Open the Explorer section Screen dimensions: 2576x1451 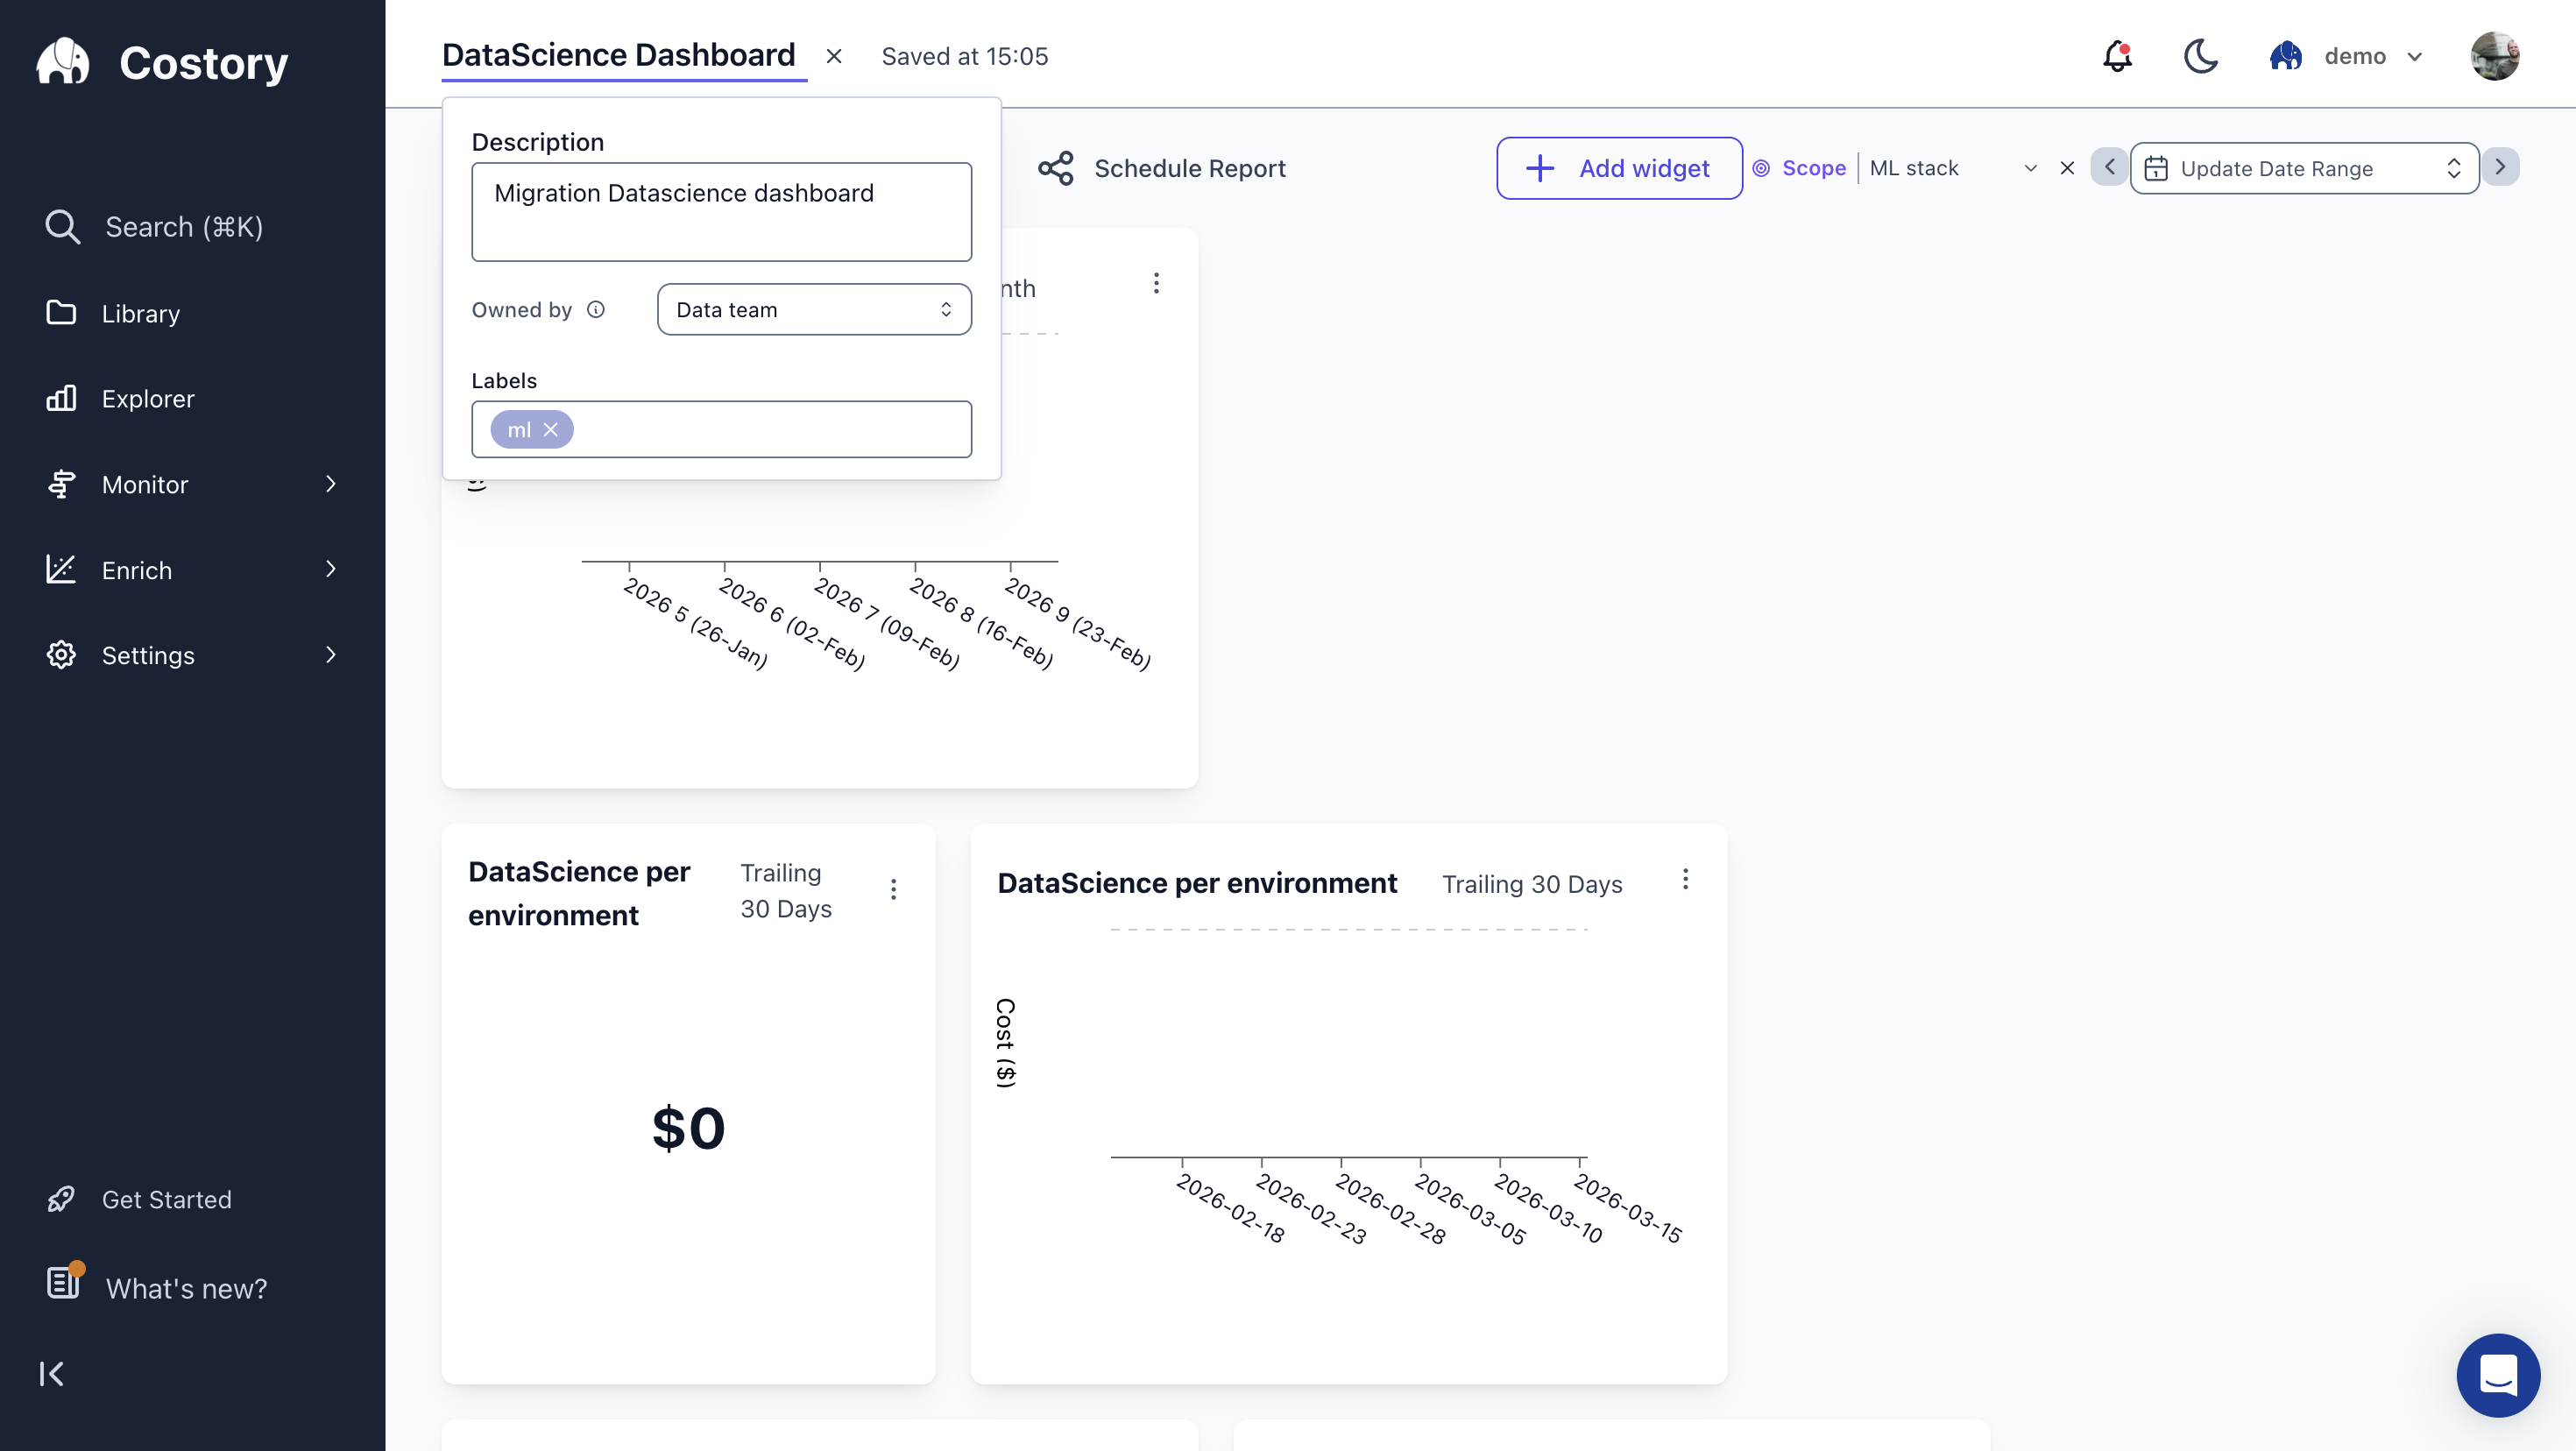[147, 398]
